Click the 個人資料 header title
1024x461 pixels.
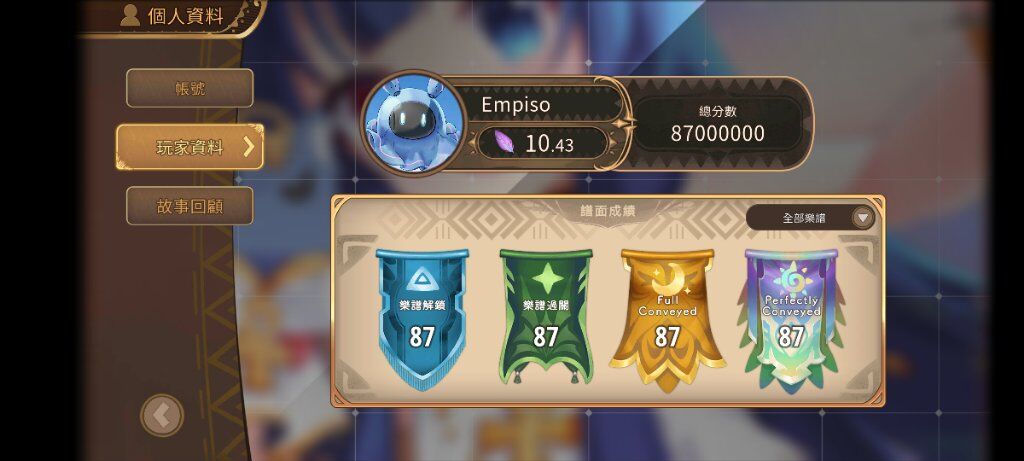point(185,16)
